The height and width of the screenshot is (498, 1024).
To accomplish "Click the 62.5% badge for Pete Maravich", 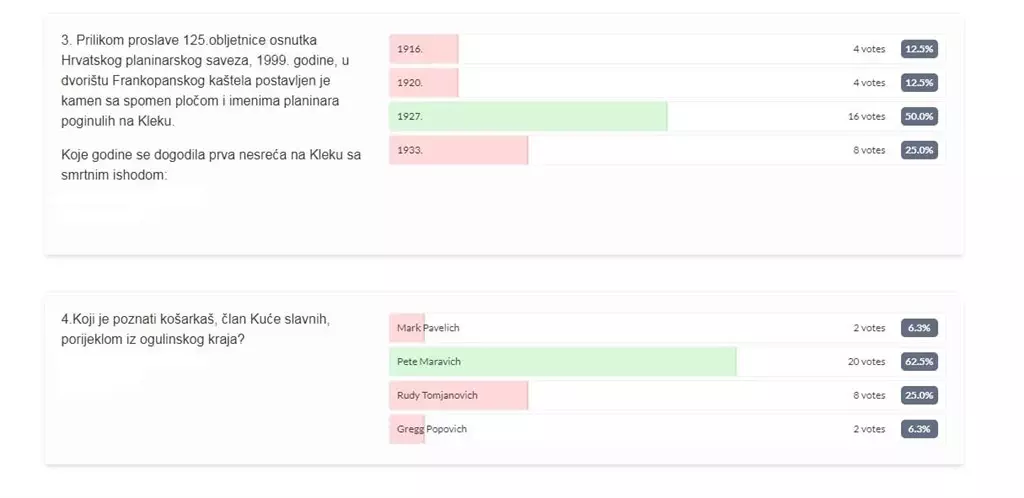I will 919,362.
